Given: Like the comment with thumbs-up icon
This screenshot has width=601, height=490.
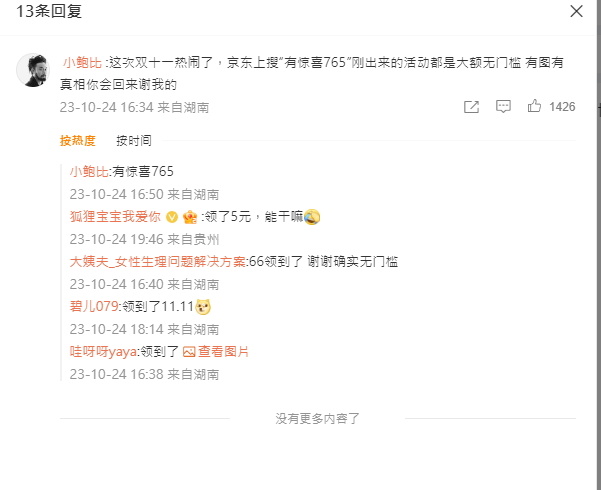Looking at the screenshot, I should pyautogui.click(x=534, y=106).
